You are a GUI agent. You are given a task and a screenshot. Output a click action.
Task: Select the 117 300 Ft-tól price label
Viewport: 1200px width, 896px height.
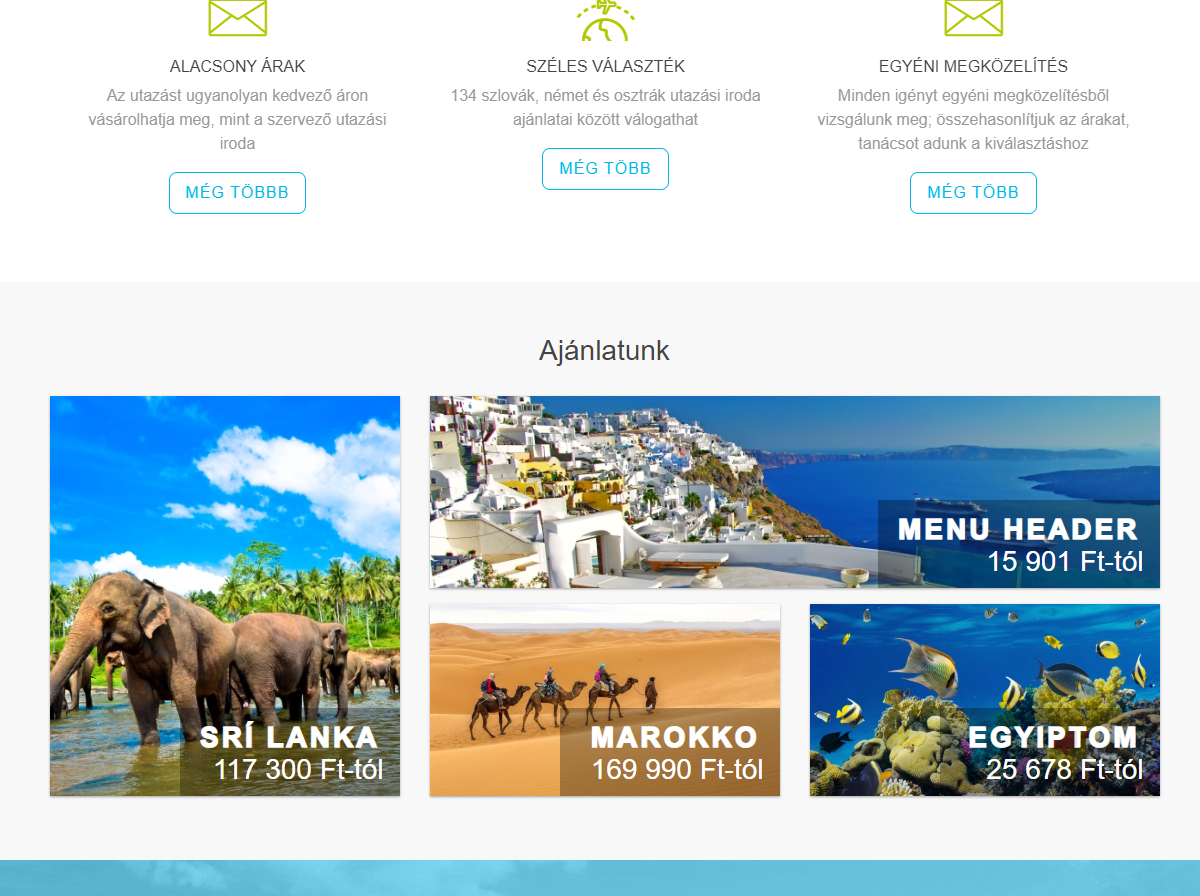pos(299,769)
